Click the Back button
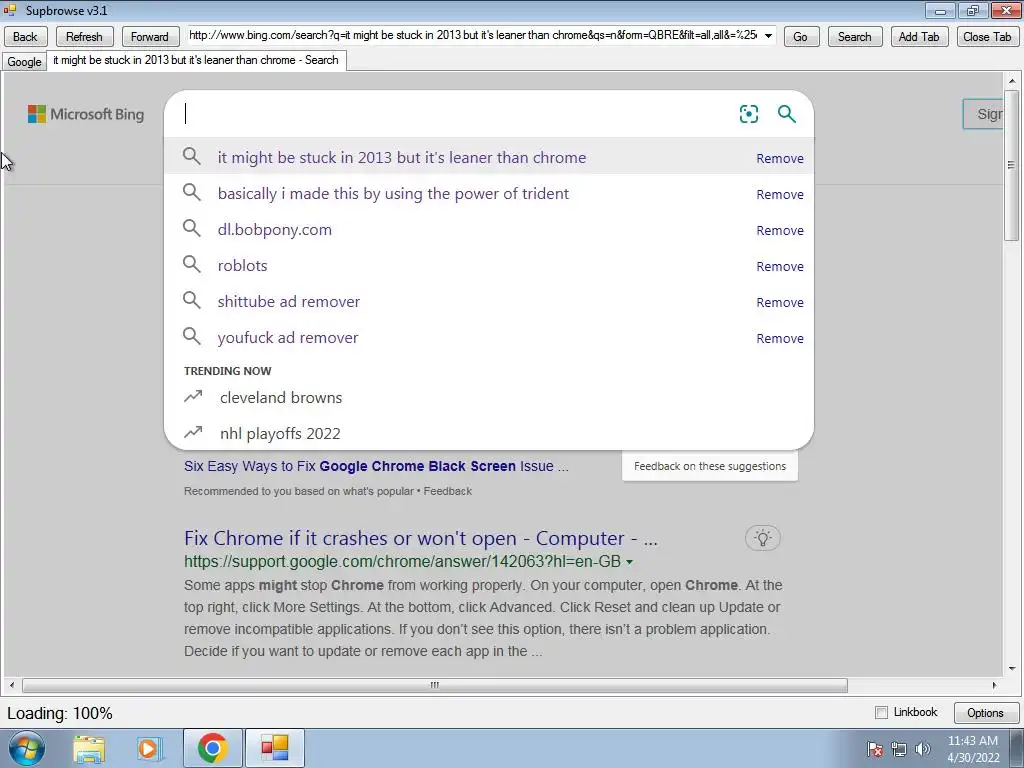Viewport: 1024px width, 768px height. 25,37
